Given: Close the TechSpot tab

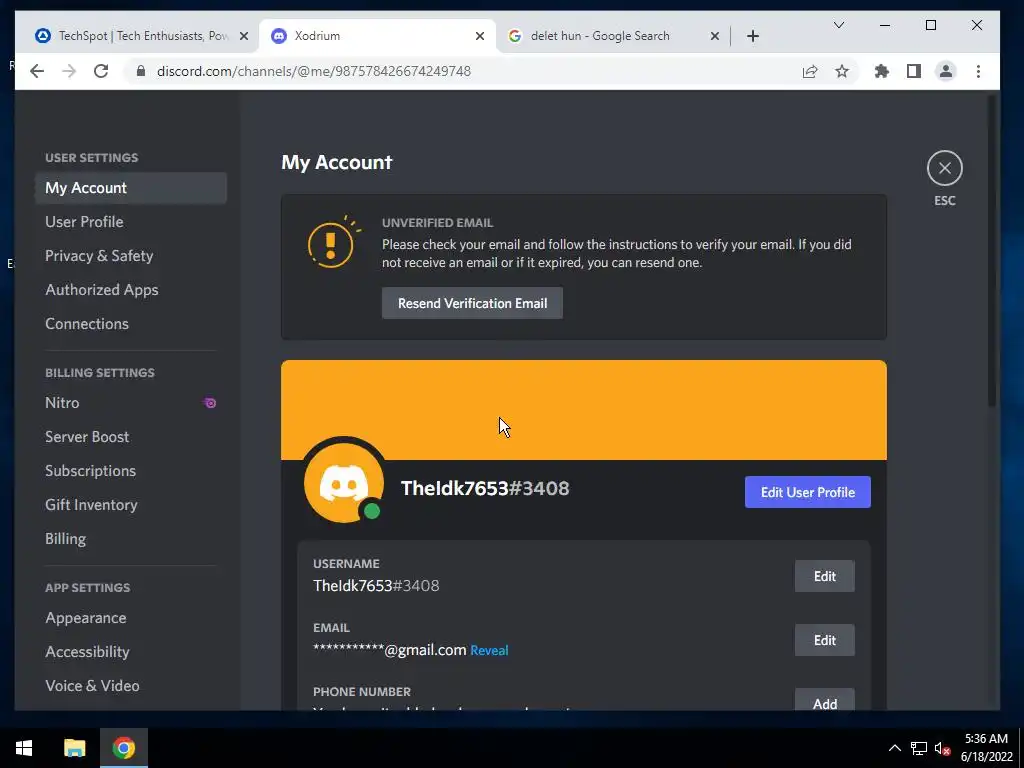Looking at the screenshot, I should [244, 36].
